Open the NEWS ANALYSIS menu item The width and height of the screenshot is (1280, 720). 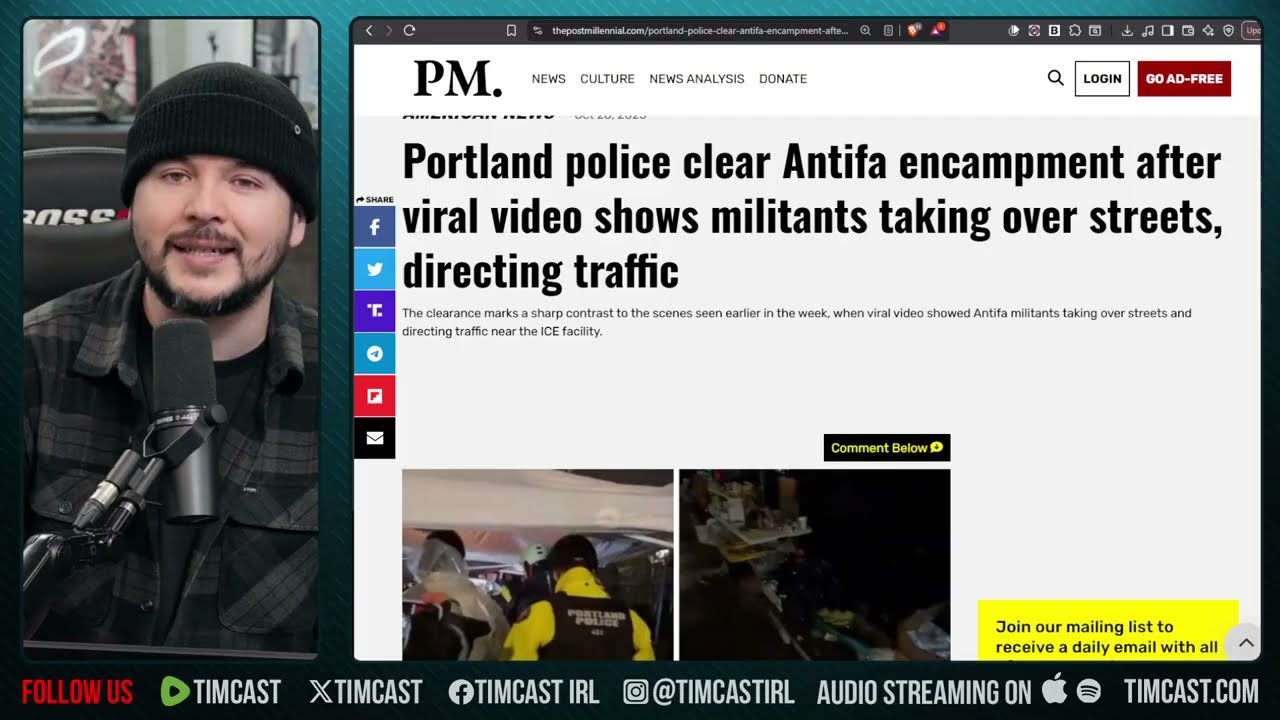pos(697,79)
